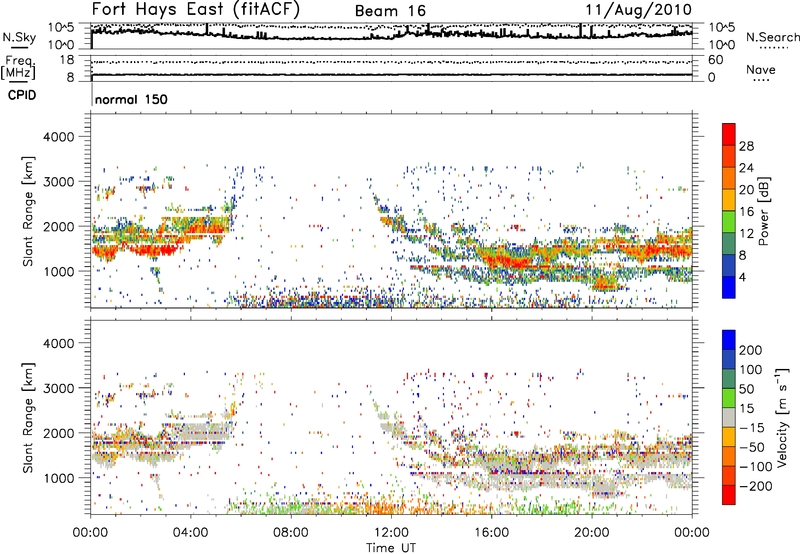Viewport: 800px width, 554px height.
Task: Click the 'Fort Hays East (fitACF)' plot title
Action: (196, 9)
